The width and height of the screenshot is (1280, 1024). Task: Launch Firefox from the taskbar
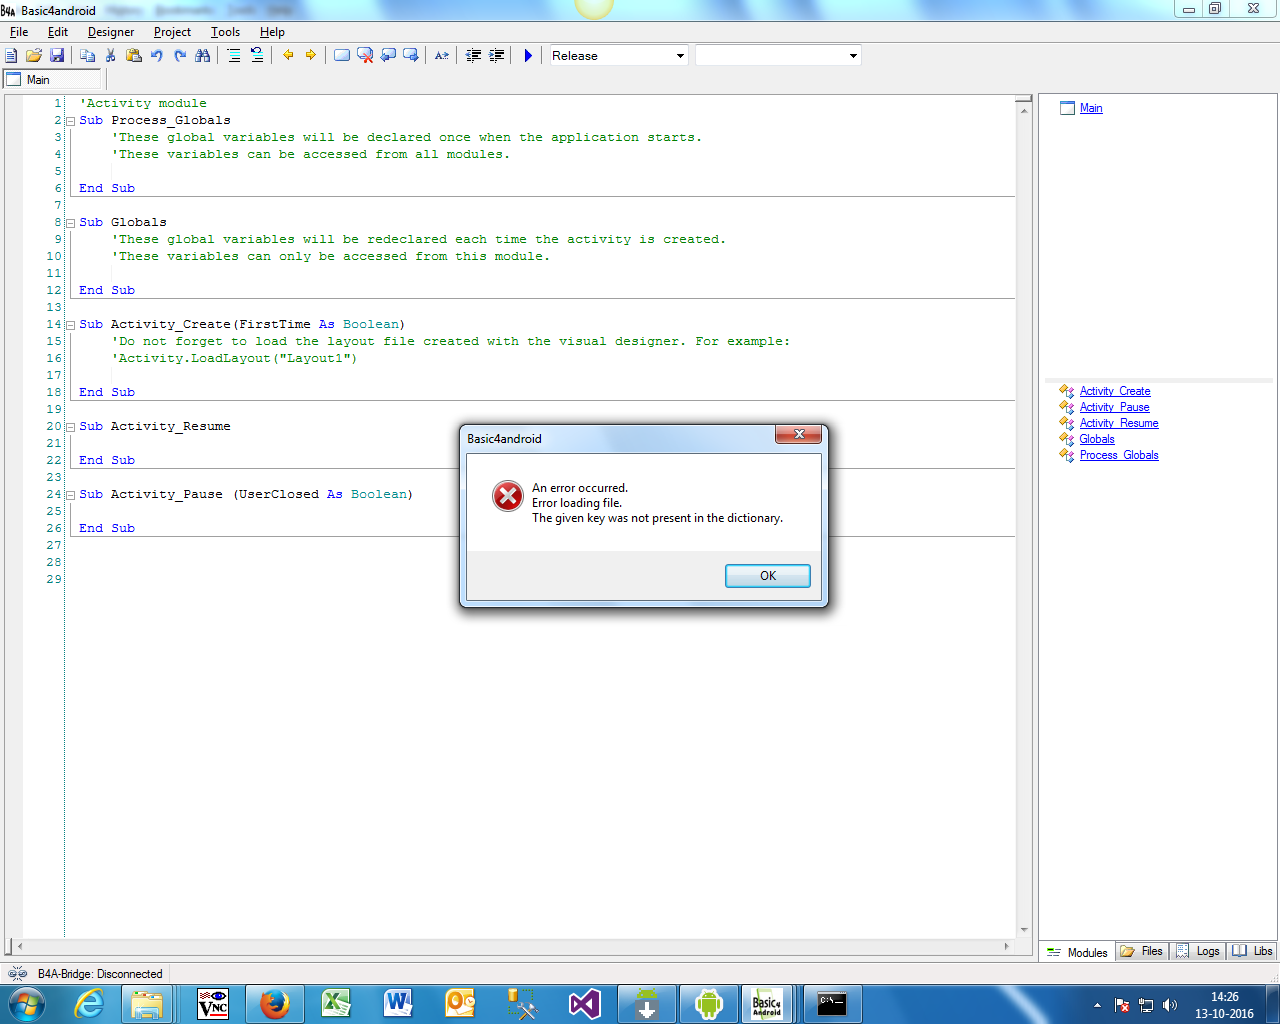point(275,1003)
